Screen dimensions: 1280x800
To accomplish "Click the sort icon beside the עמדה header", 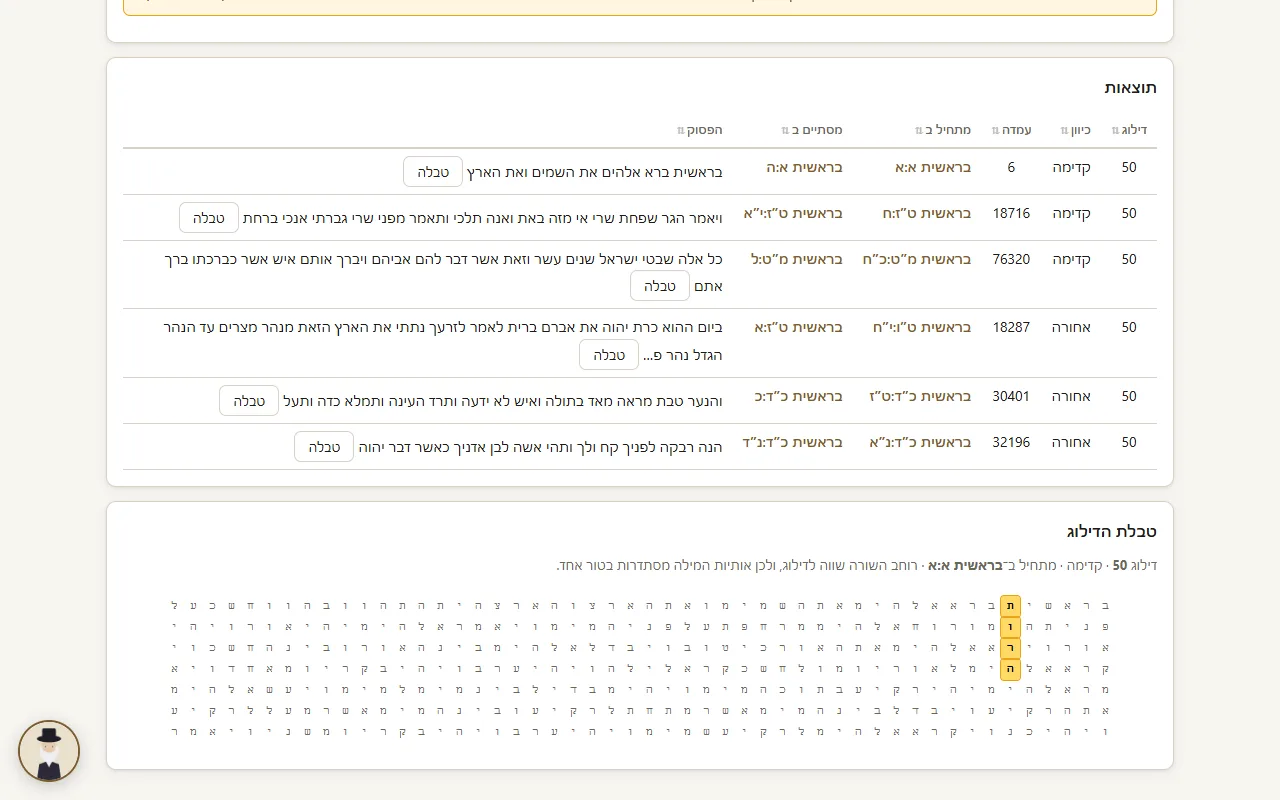I will (x=995, y=131).
